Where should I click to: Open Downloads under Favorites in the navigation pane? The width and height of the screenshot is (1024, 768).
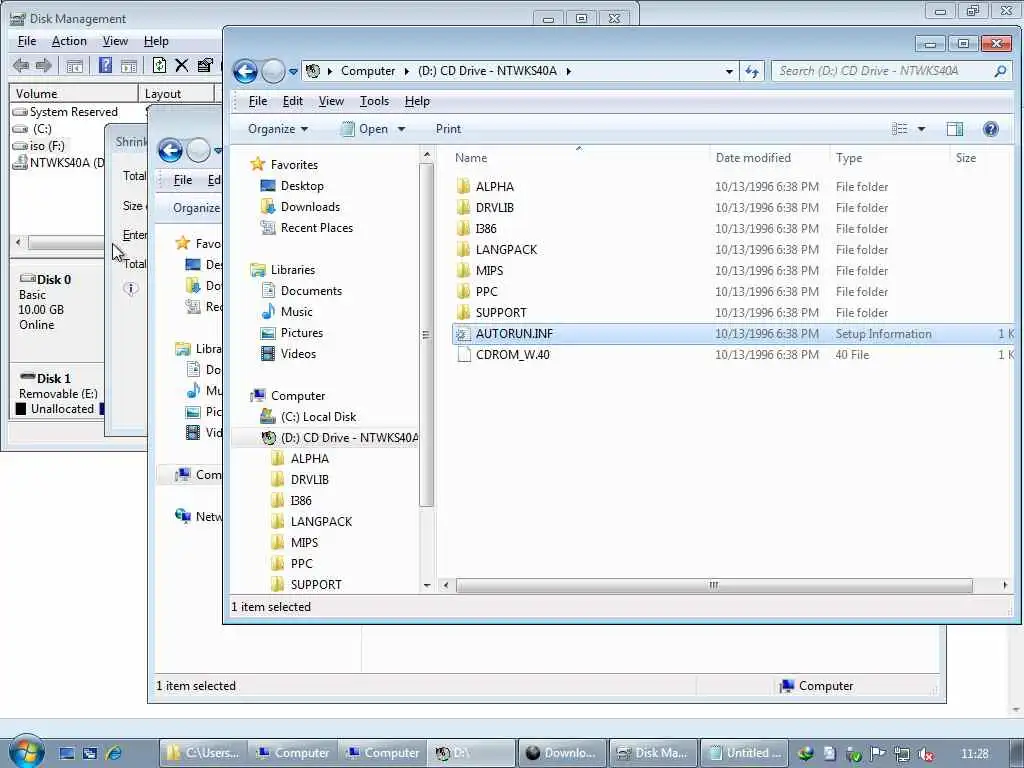(310, 207)
